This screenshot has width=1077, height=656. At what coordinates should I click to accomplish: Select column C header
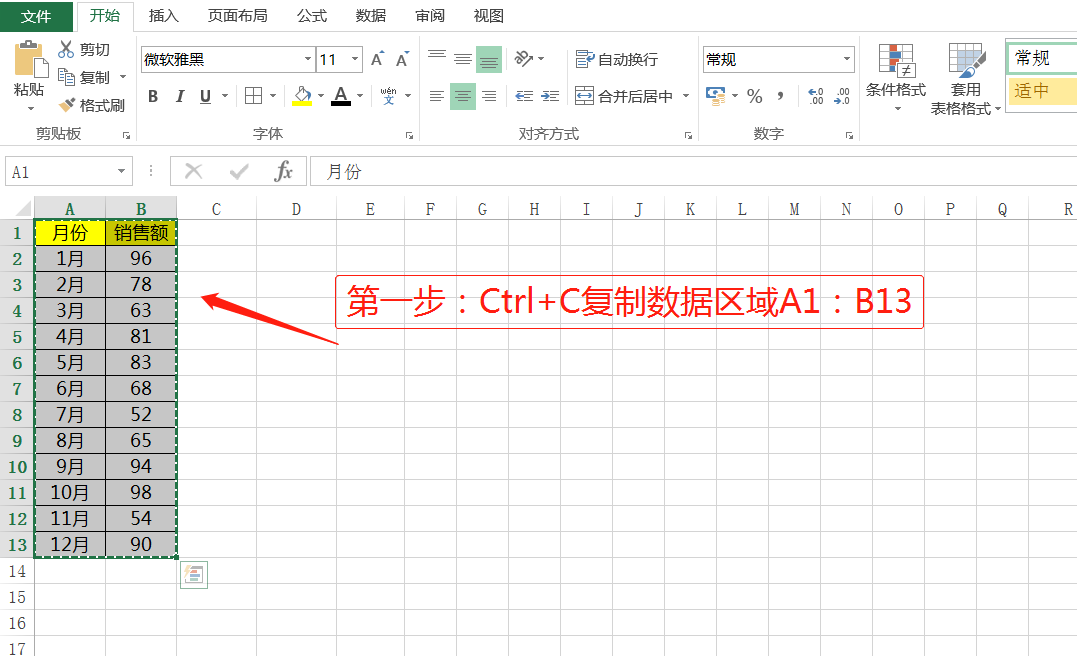click(216, 209)
